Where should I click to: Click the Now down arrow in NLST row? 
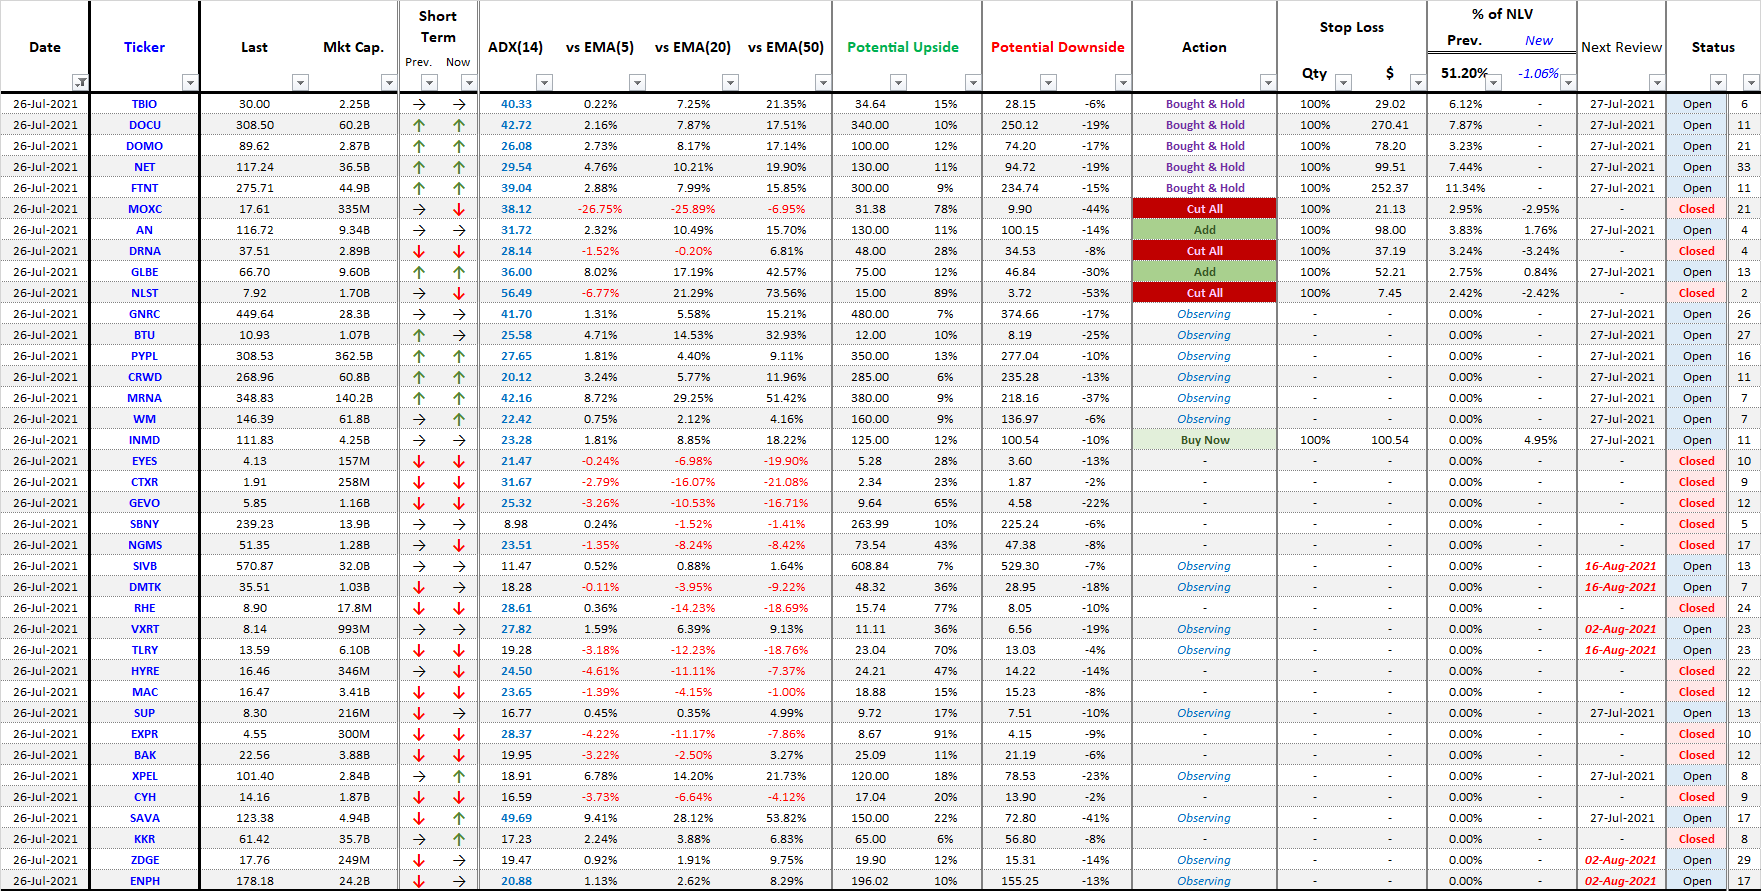click(459, 293)
